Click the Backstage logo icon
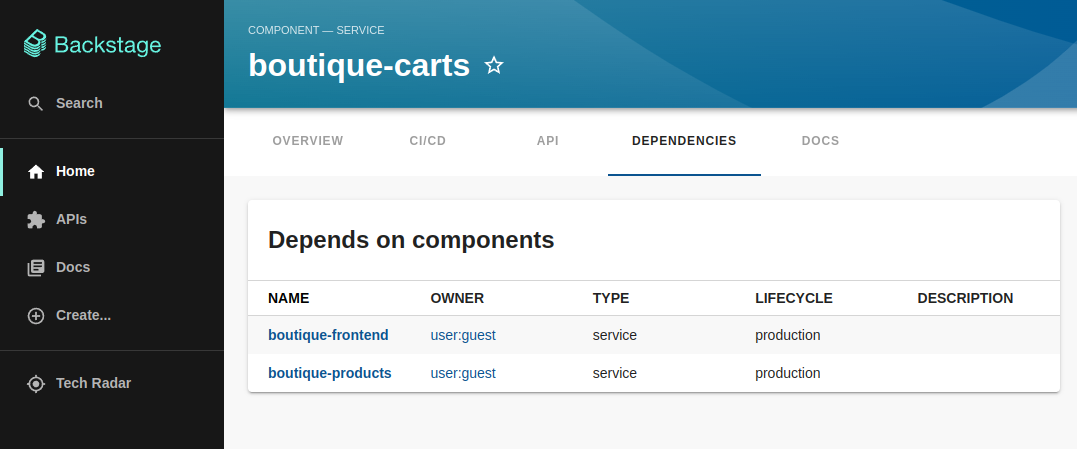 (x=36, y=44)
